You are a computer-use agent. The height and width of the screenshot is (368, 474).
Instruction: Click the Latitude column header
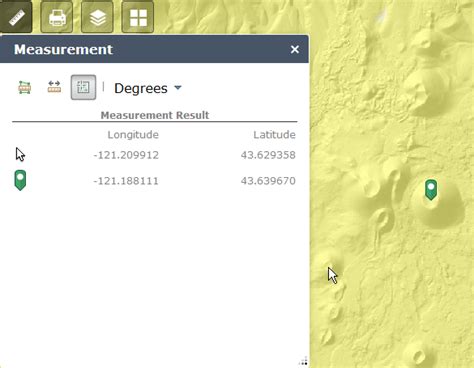(x=274, y=135)
